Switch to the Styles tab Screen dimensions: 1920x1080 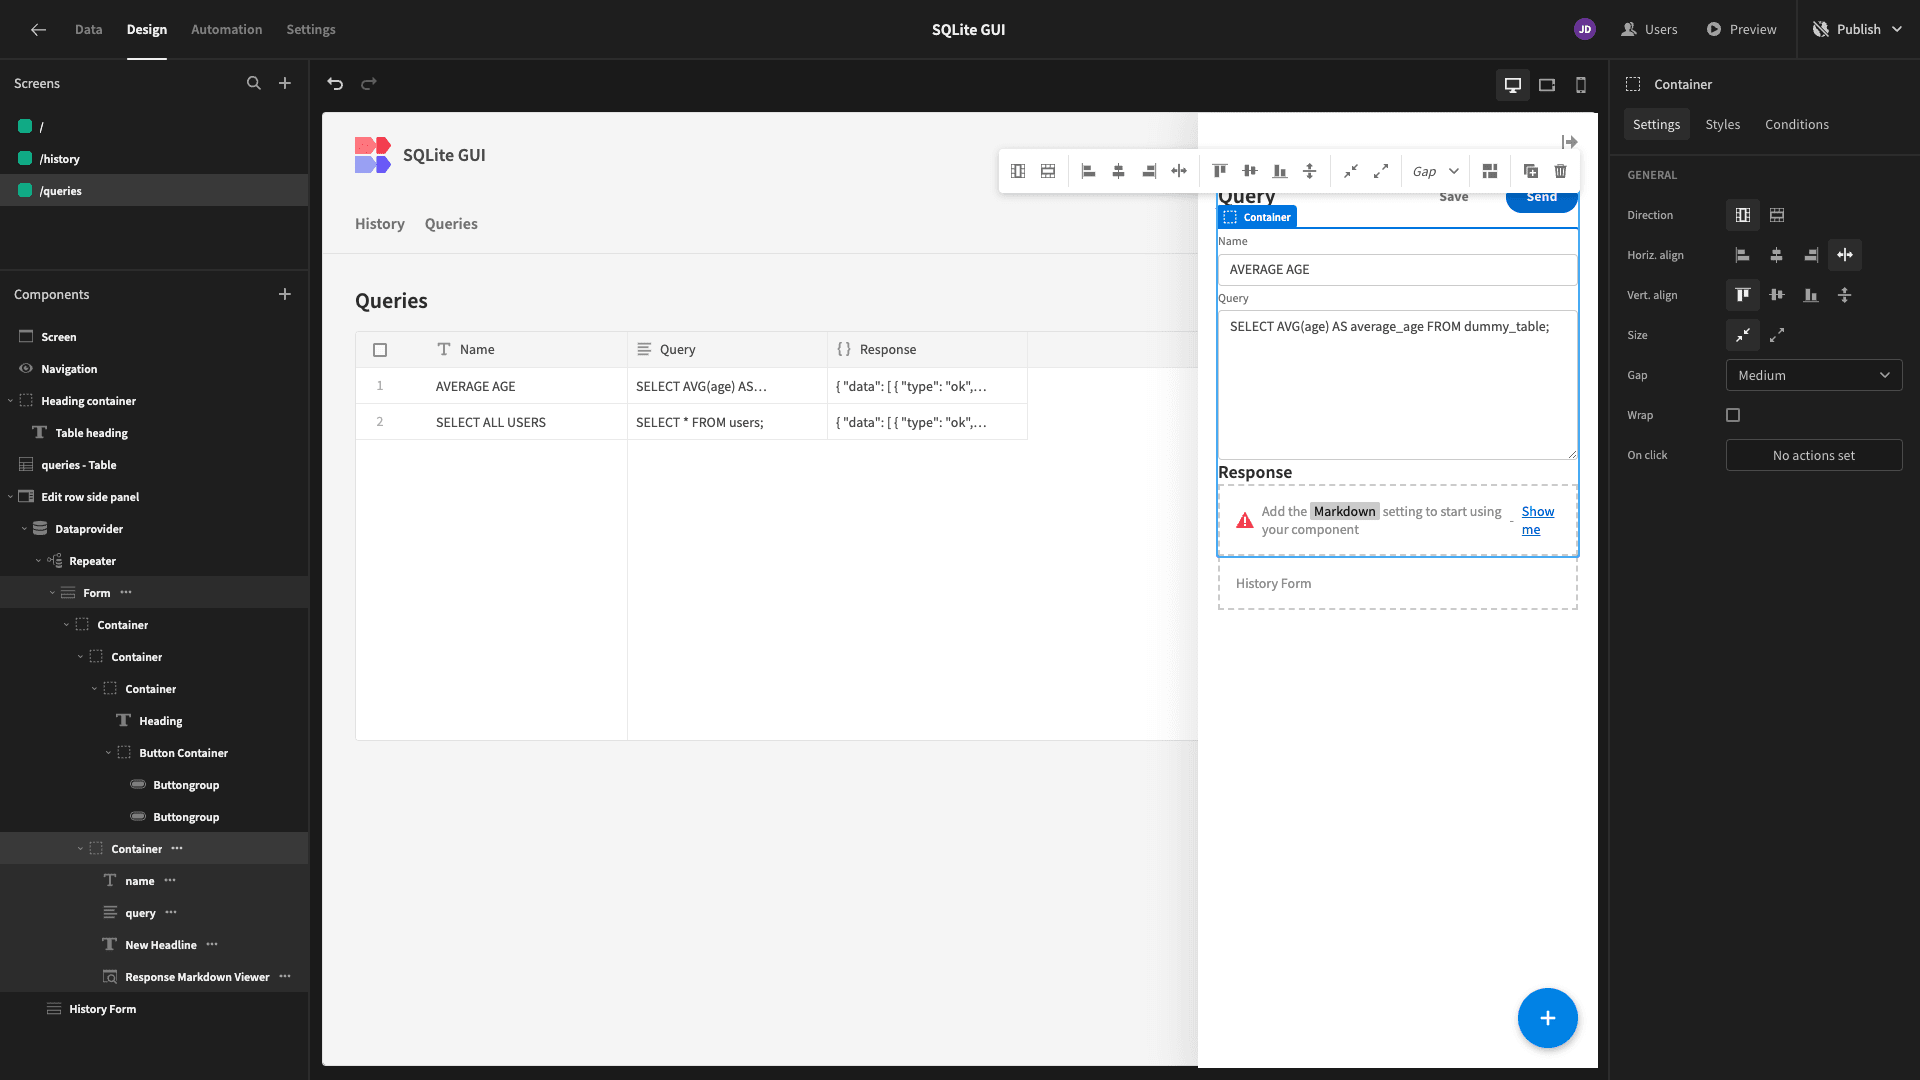[1722, 124]
